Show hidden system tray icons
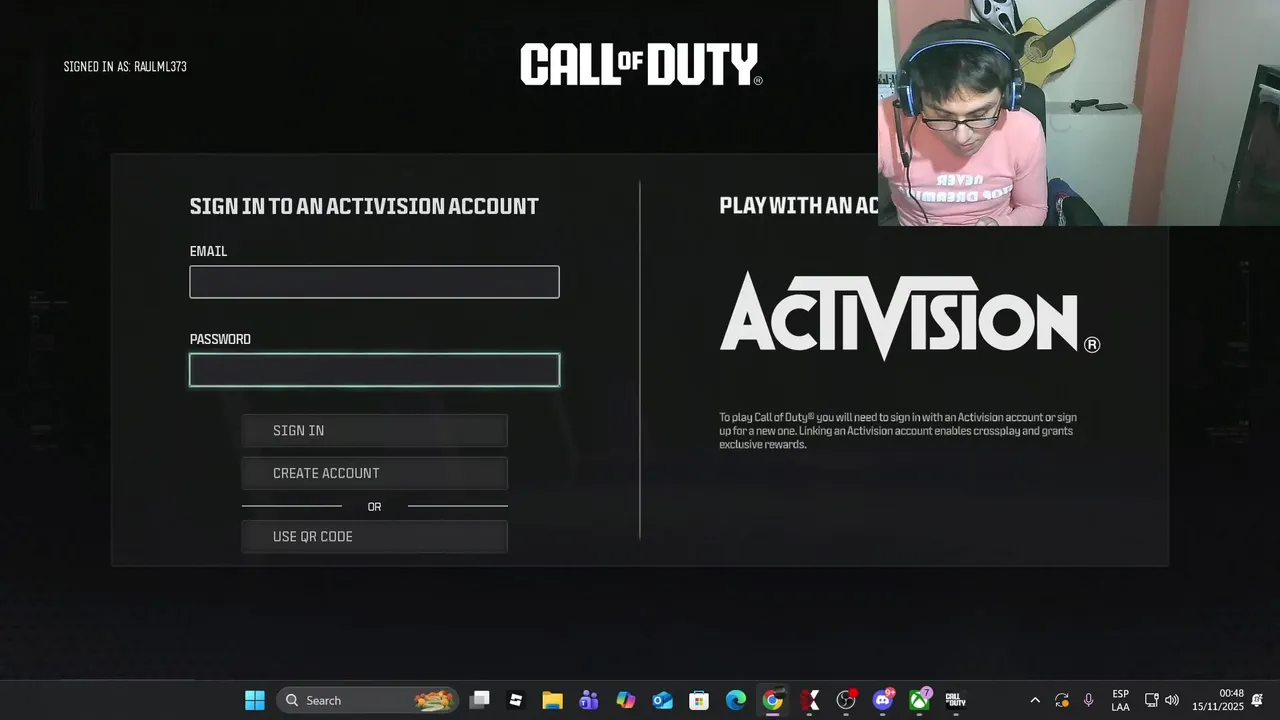 [x=1035, y=700]
